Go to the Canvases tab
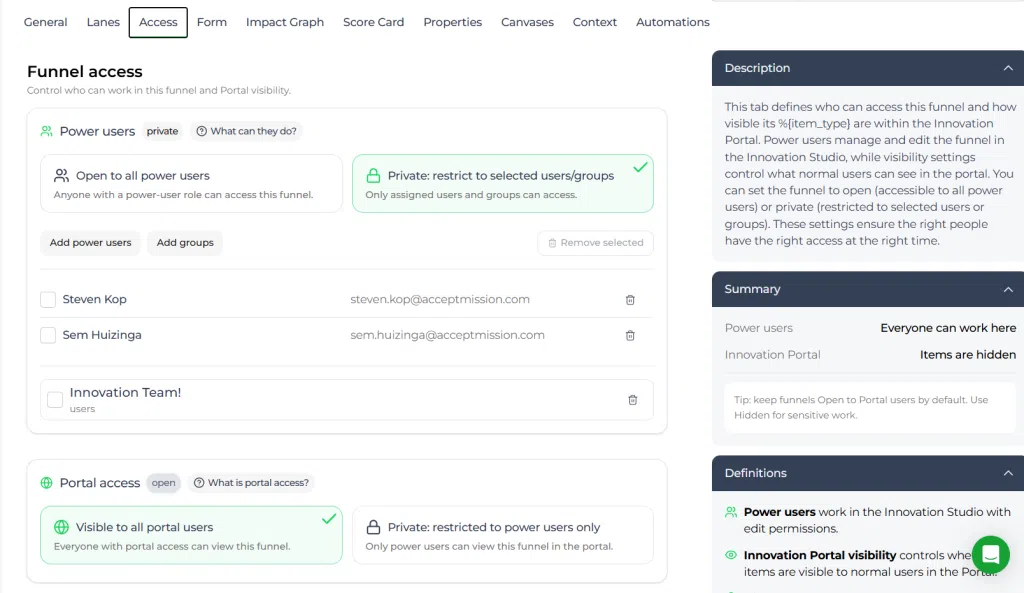The height and width of the screenshot is (593, 1024). coord(527,22)
